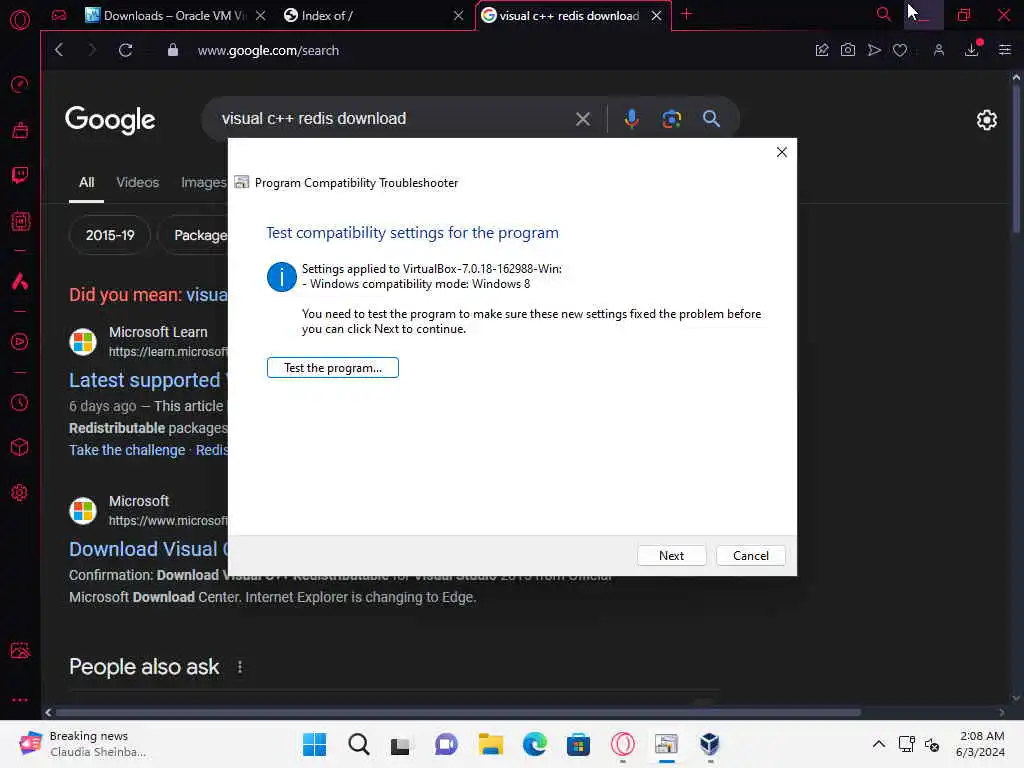
Task: Click the 2015-19 filter chip
Action: pos(110,235)
